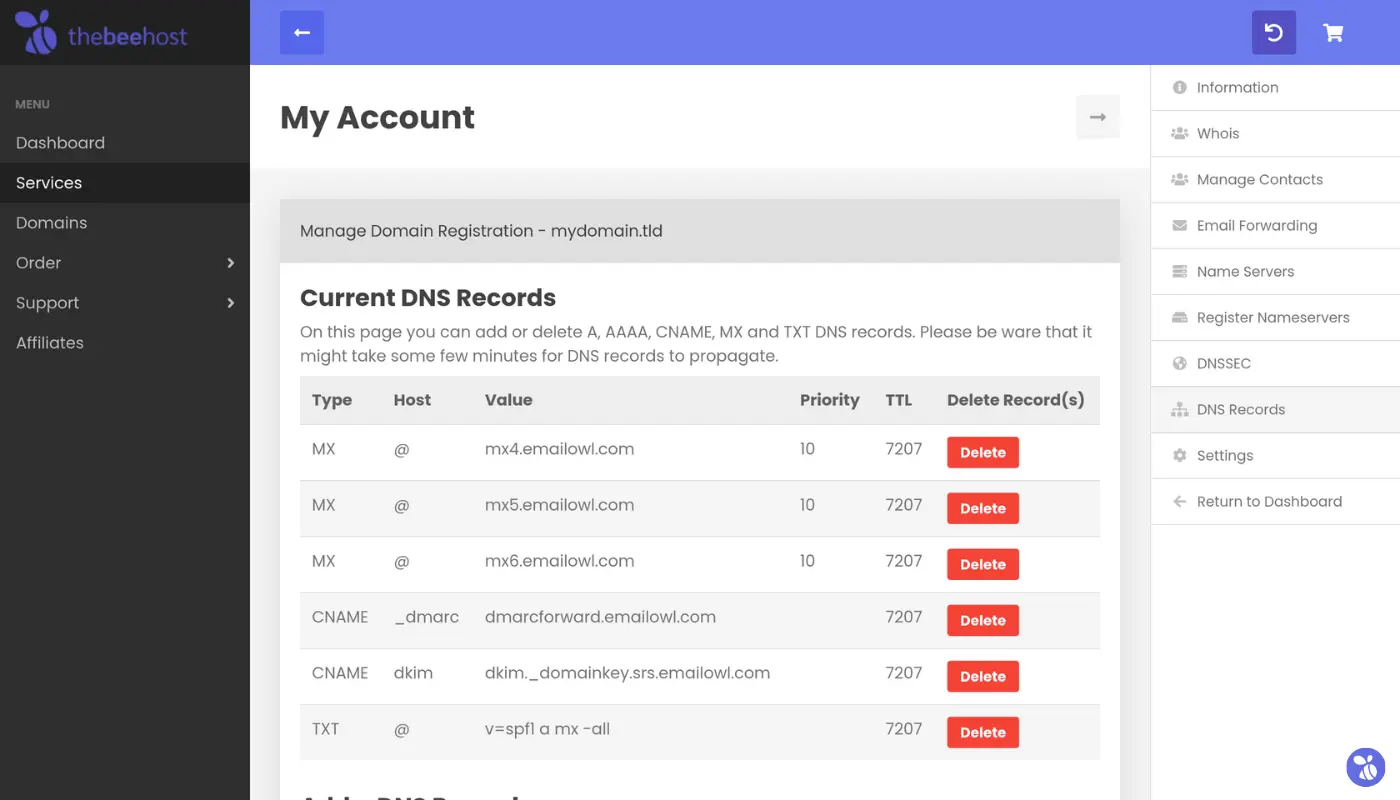Click the Settings gear icon
1400x800 pixels.
point(1180,456)
